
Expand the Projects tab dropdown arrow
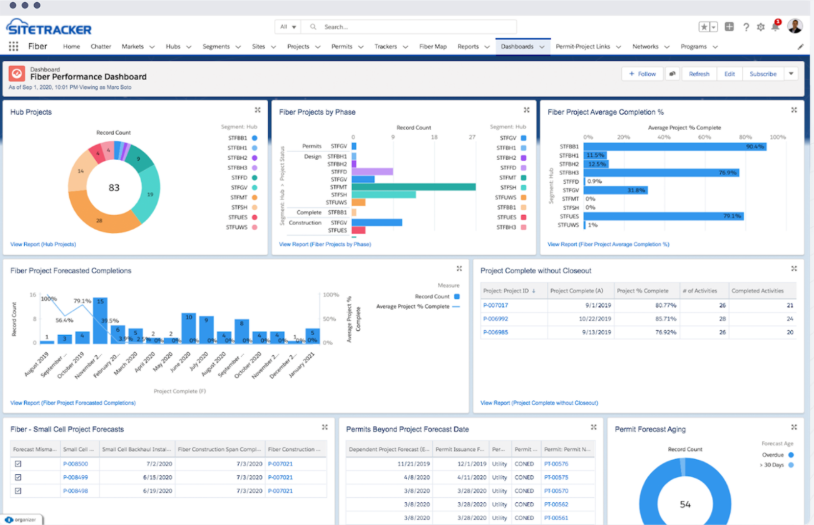318,47
